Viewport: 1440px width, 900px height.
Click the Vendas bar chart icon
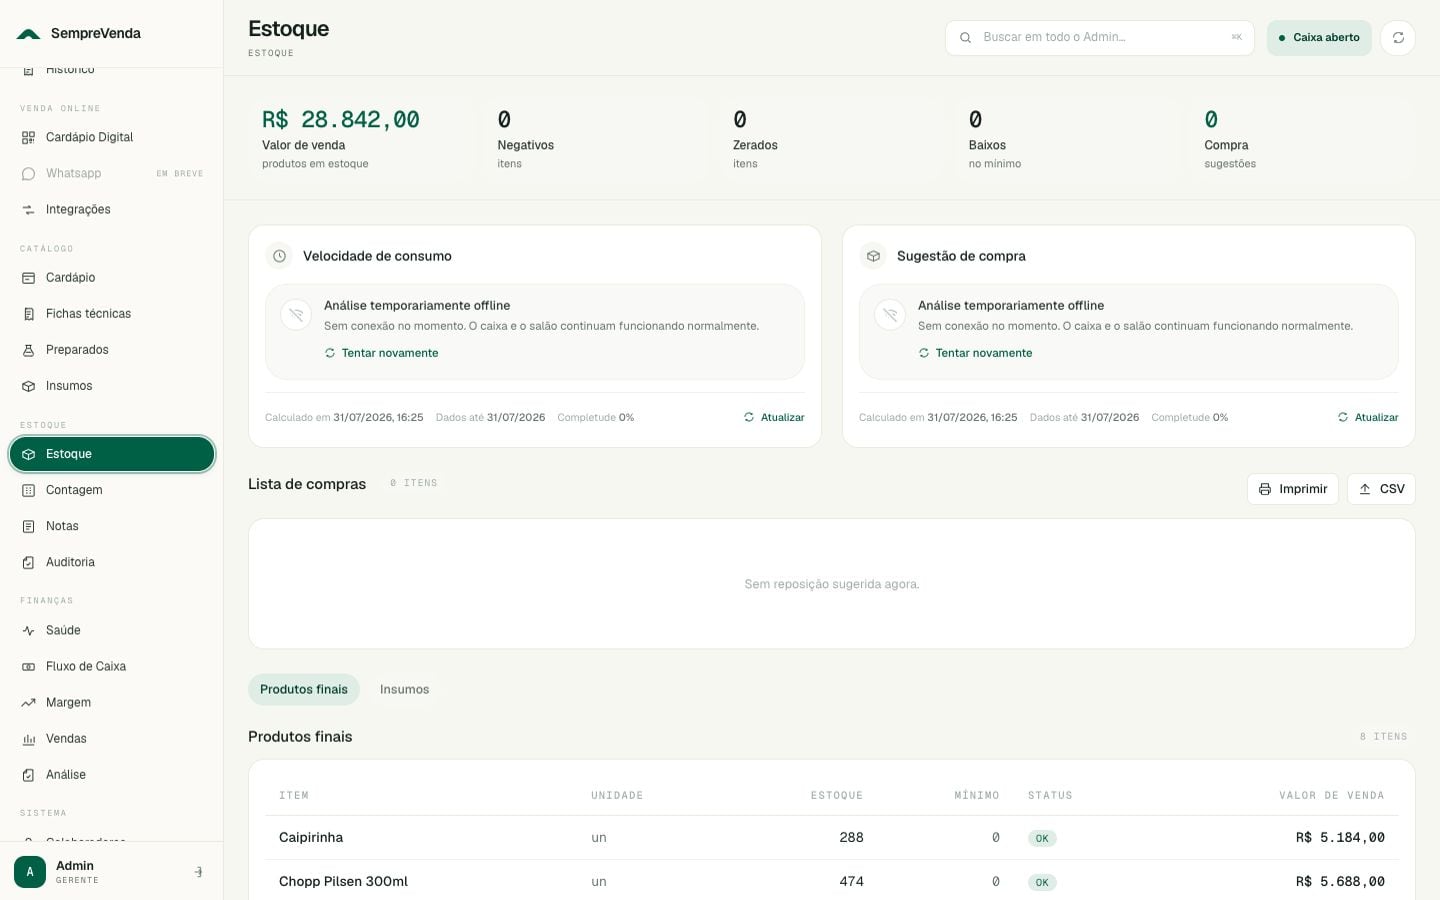coord(28,739)
